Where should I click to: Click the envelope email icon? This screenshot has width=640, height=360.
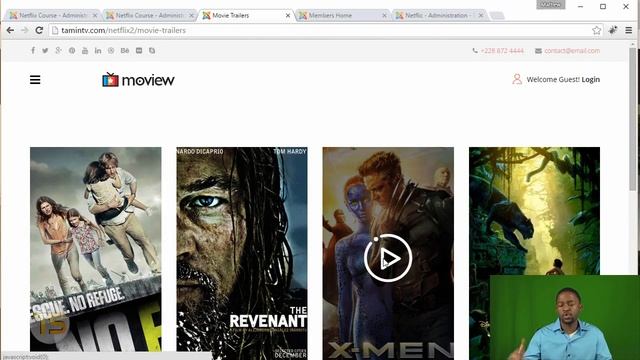[x=538, y=51]
